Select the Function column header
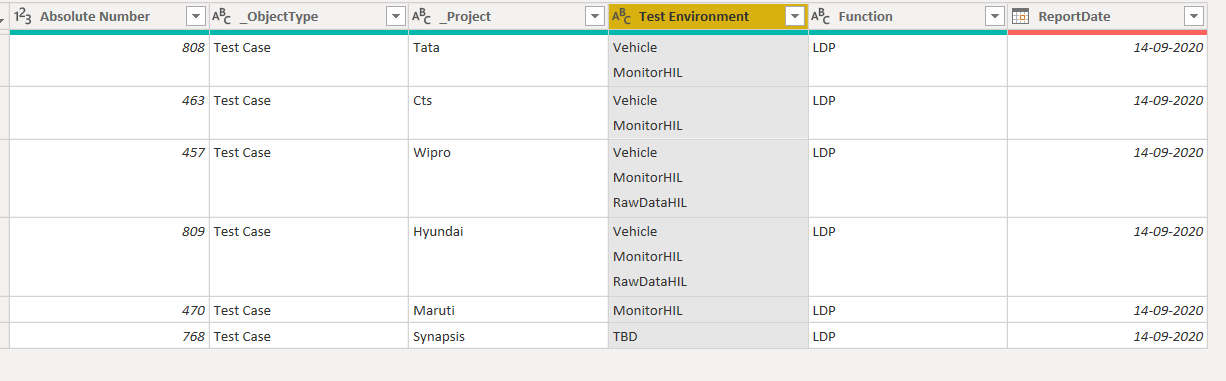Screen dimensions: 1226x381 907,16
